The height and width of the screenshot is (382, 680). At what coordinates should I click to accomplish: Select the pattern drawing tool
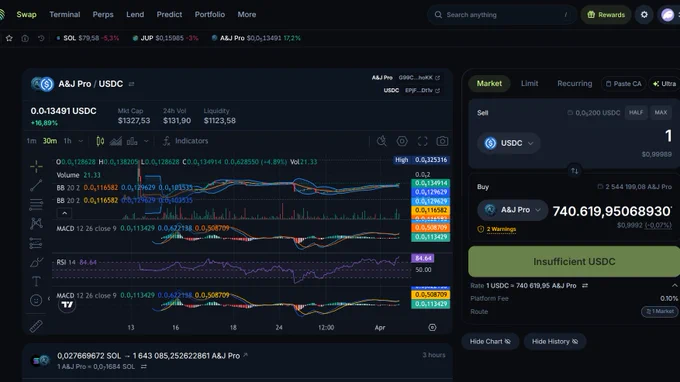click(x=36, y=223)
